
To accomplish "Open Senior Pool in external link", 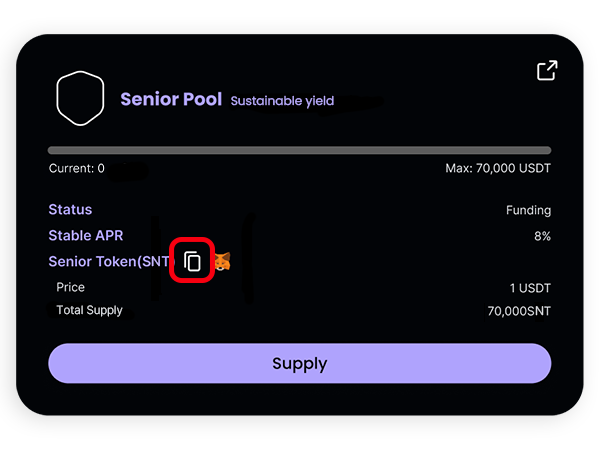I will point(546,71).
